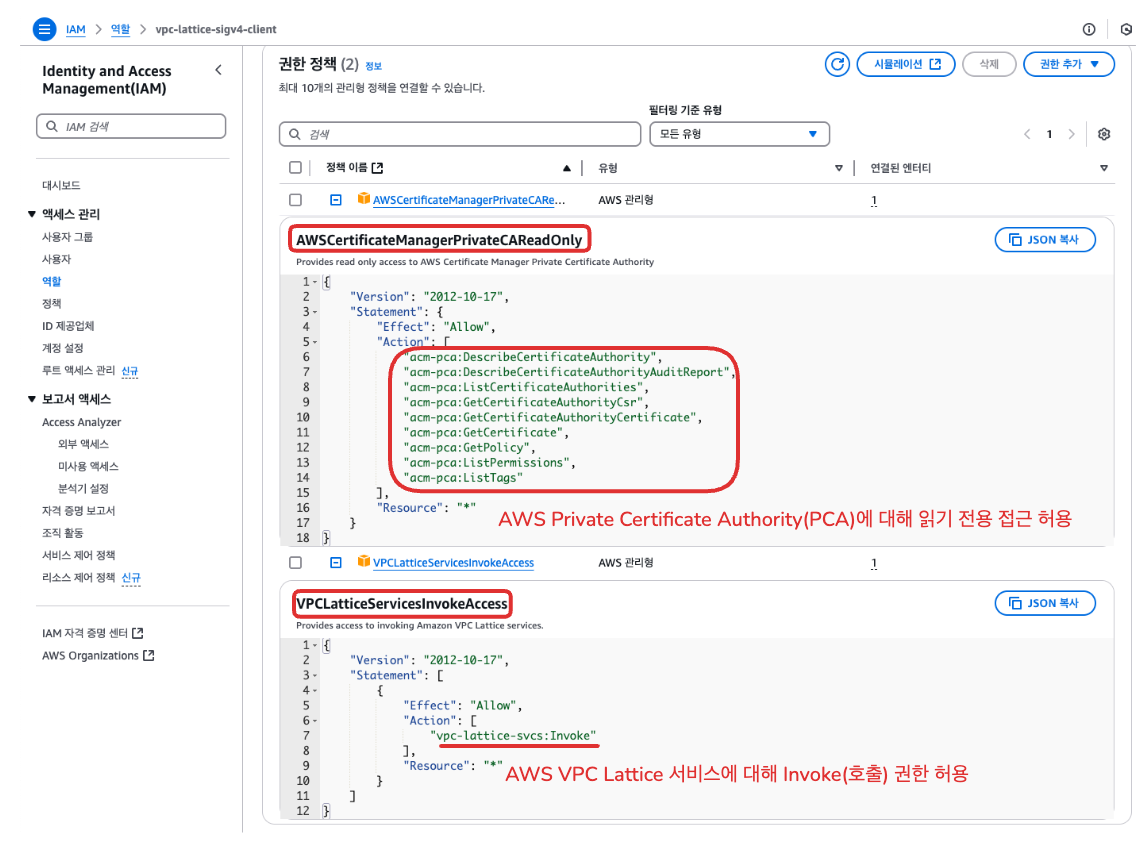This screenshot has width=1143, height=848.
Task: Collapse the IAM sidebar with chevron
Action: click(218, 70)
